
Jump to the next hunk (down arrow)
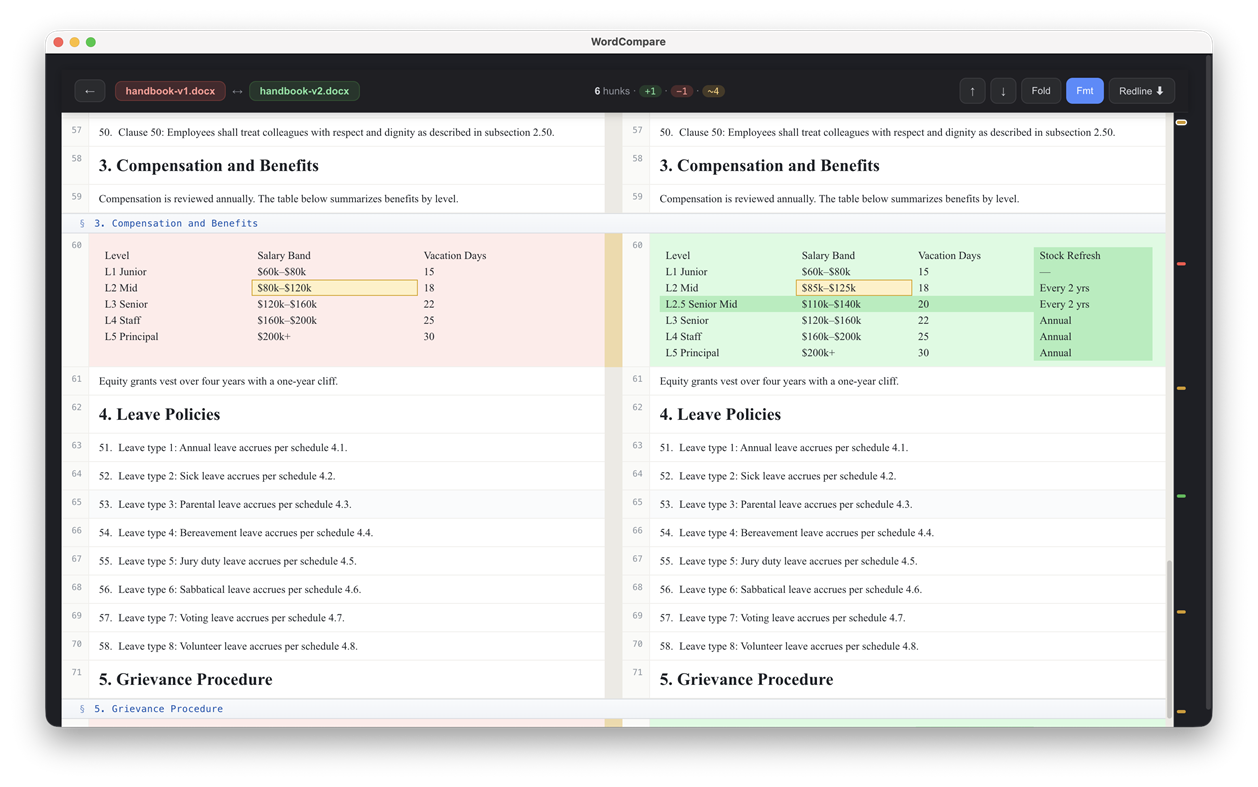point(1003,91)
